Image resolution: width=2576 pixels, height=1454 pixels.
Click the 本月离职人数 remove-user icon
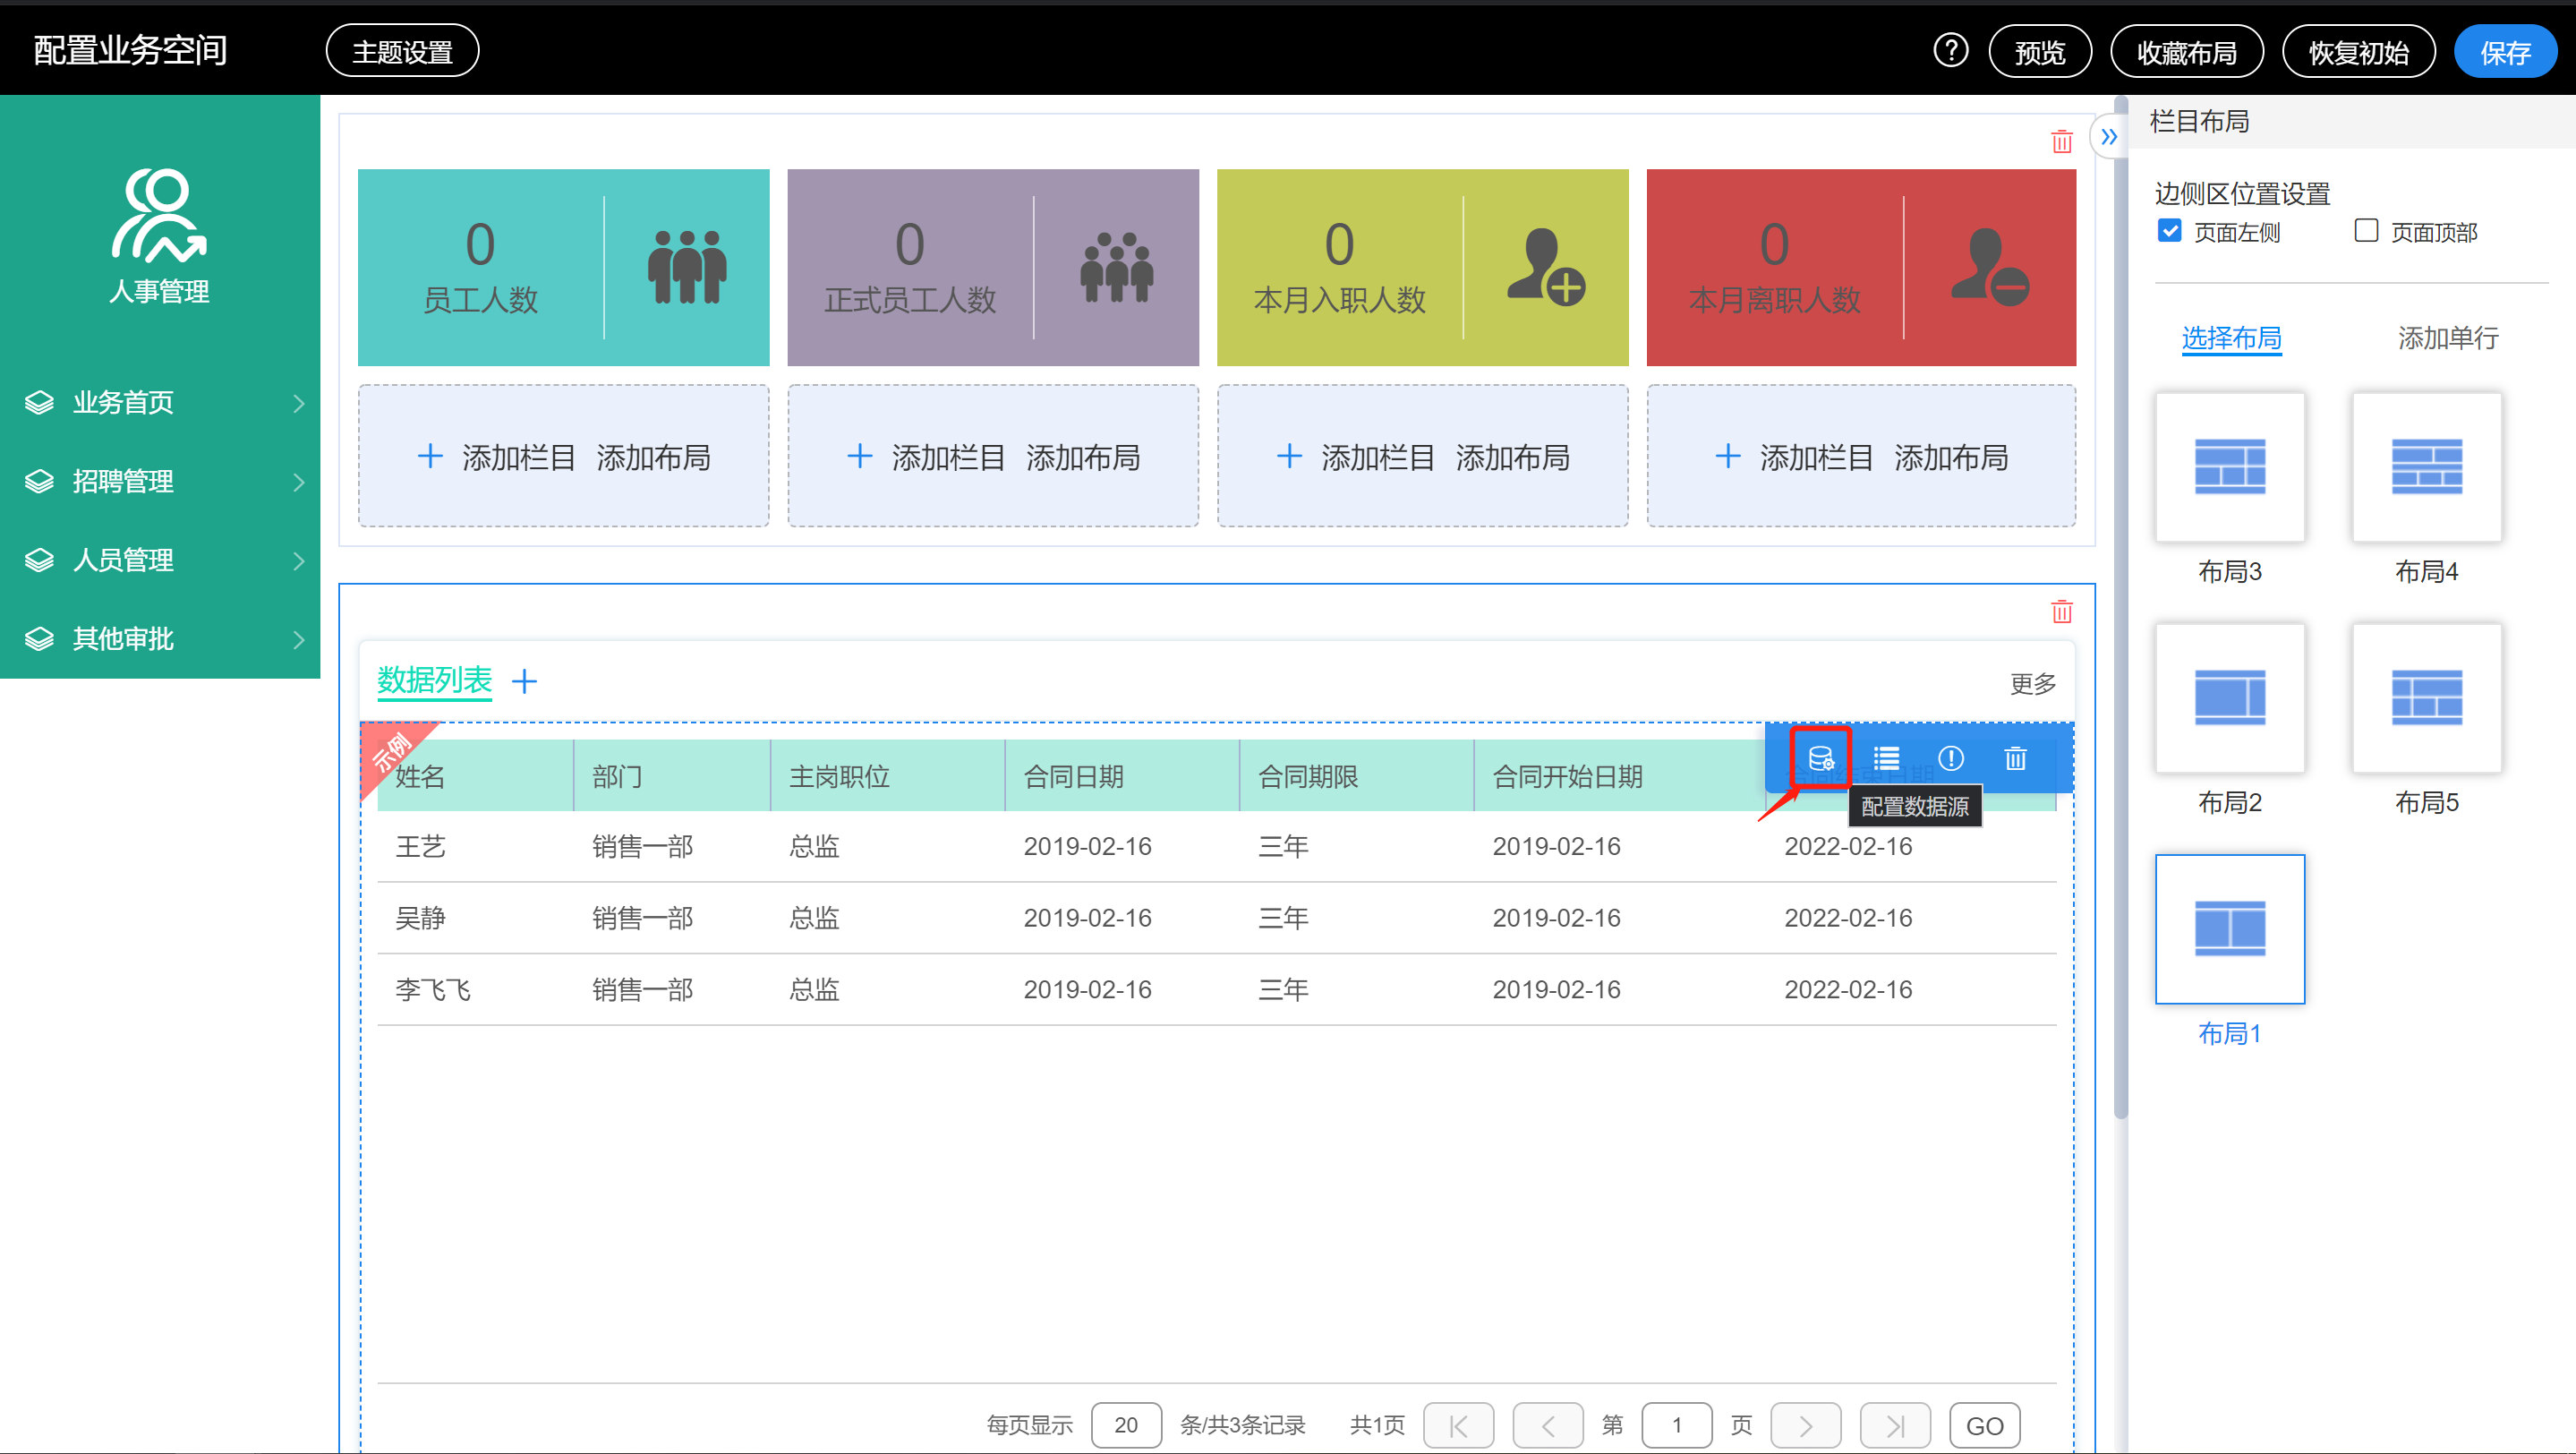(1989, 266)
